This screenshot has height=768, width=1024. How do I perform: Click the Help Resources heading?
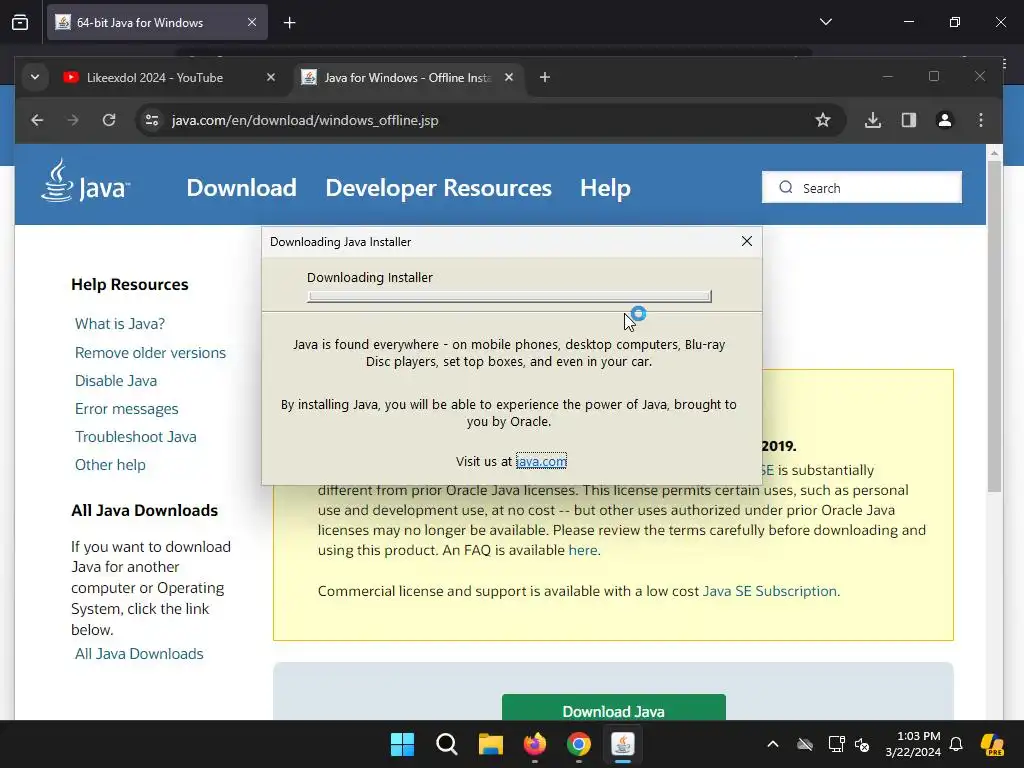click(129, 284)
